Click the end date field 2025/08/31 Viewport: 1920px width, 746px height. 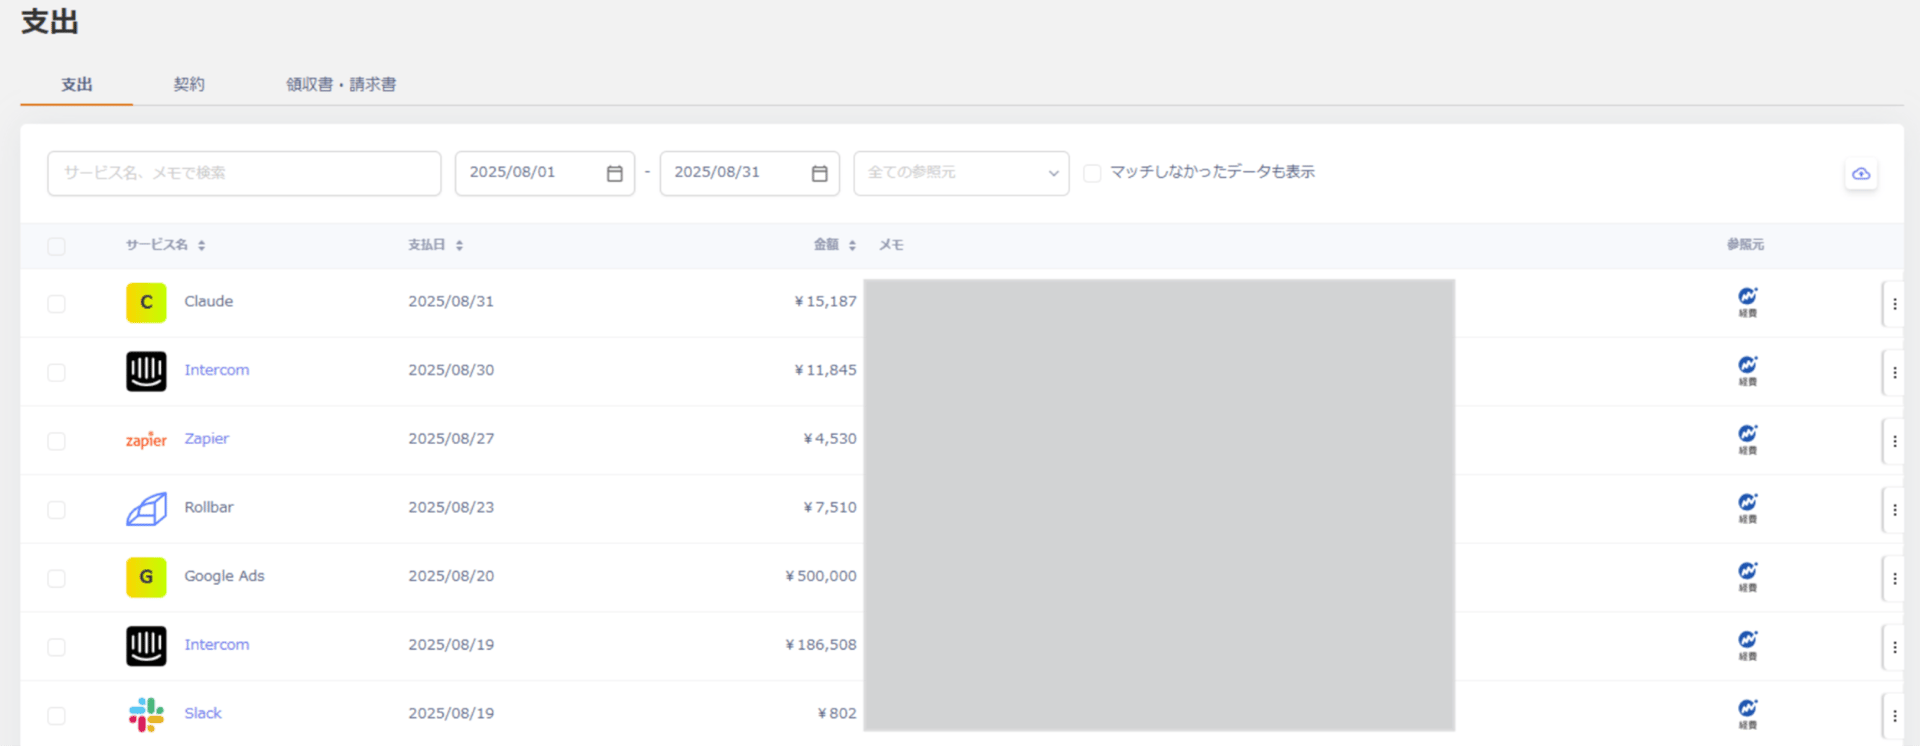click(x=750, y=173)
